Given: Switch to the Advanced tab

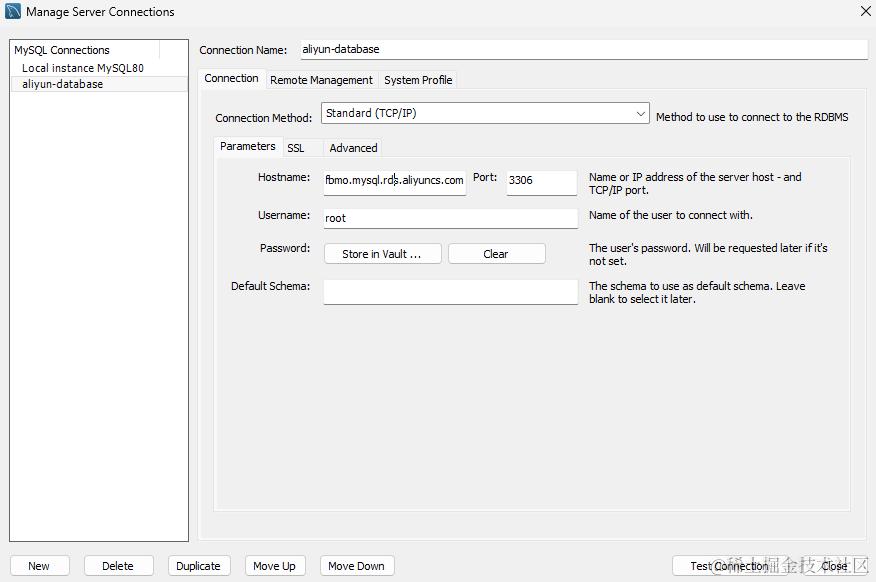Looking at the screenshot, I should click(x=353, y=148).
